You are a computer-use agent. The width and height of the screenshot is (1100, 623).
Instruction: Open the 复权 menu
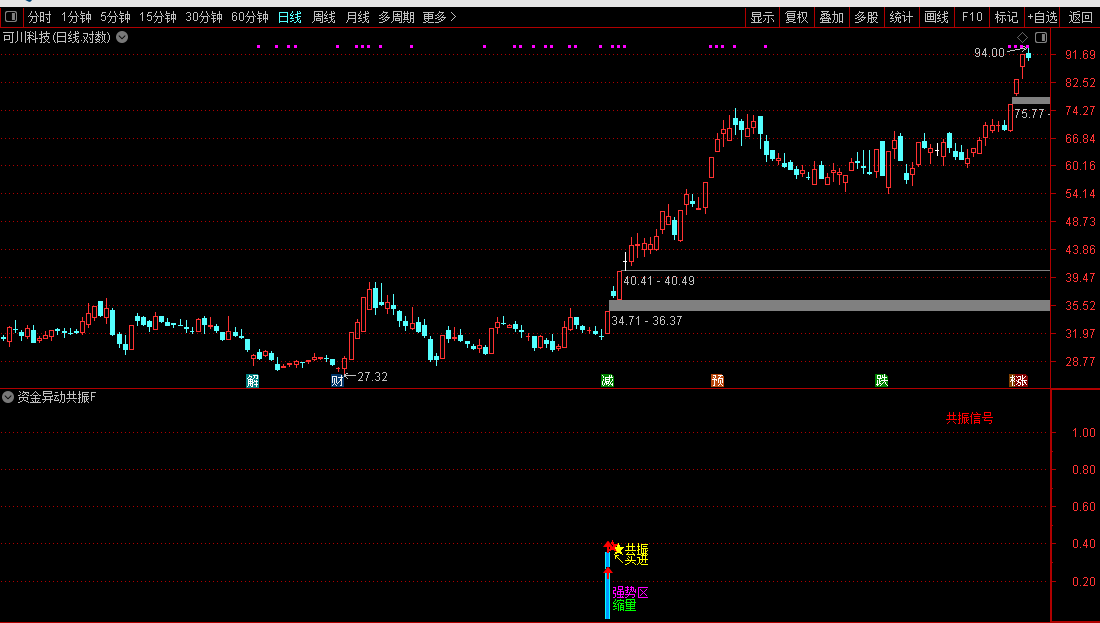click(x=797, y=17)
